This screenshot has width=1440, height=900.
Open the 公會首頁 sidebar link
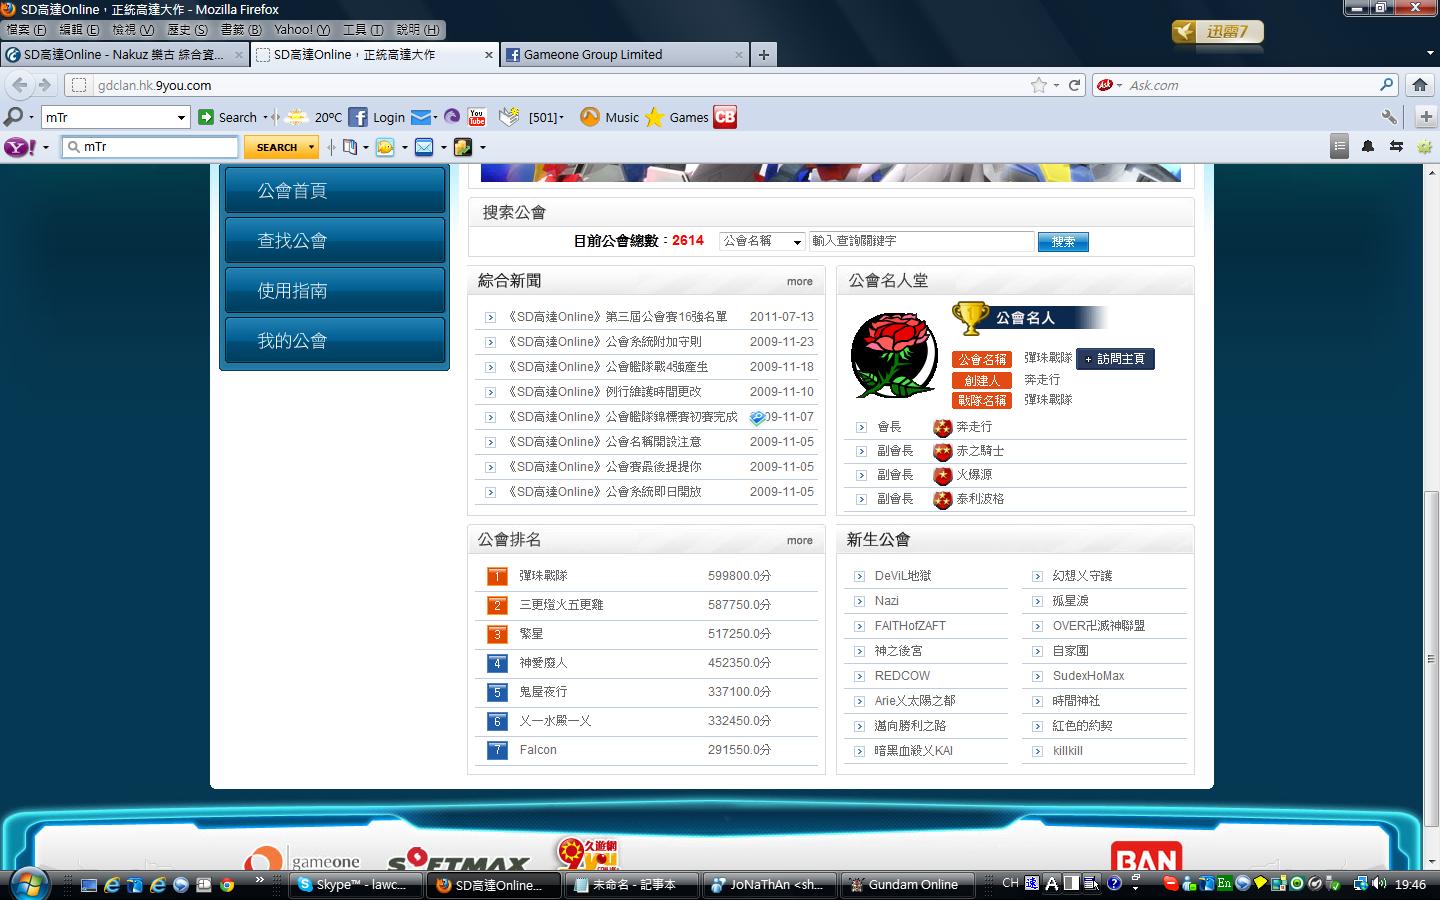(x=335, y=190)
